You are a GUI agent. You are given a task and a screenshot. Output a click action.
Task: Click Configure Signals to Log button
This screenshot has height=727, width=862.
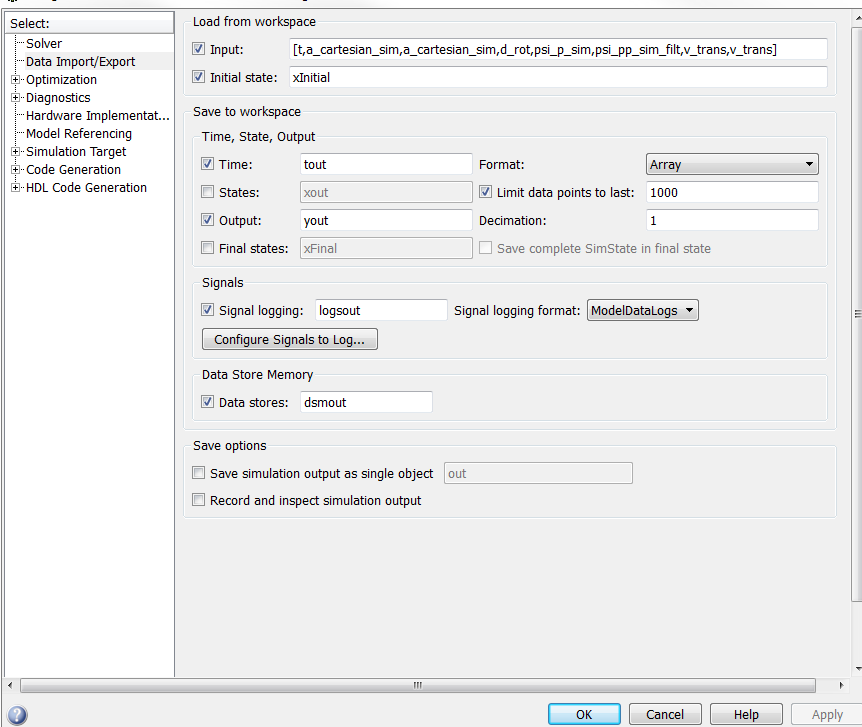click(290, 340)
